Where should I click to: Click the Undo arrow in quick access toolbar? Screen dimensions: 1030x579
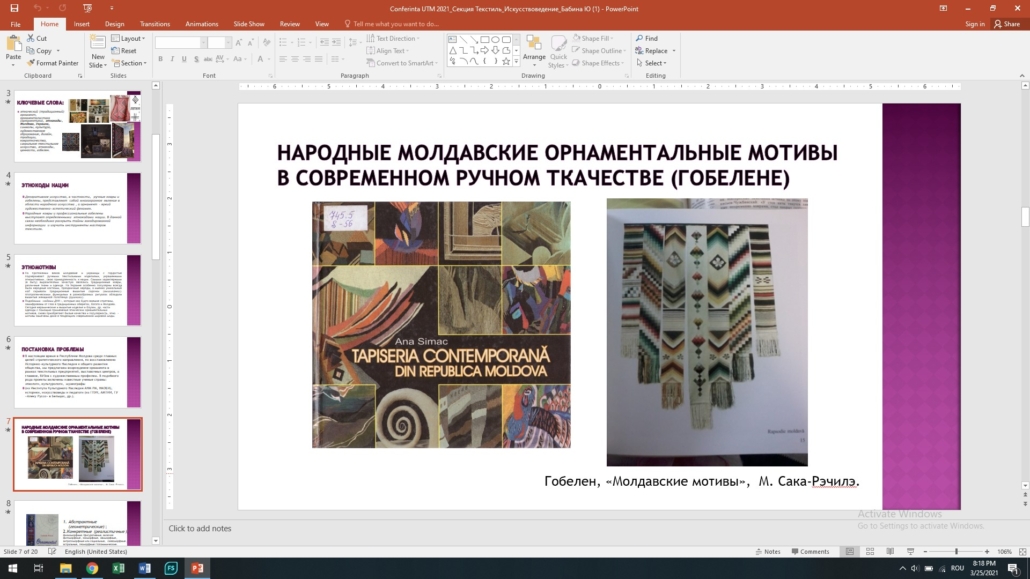(37, 9)
